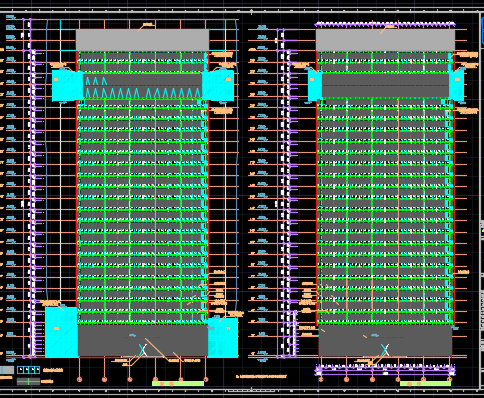Select the leftmost axis bubble under left elevation
484x398 pixels.
(x=79, y=379)
